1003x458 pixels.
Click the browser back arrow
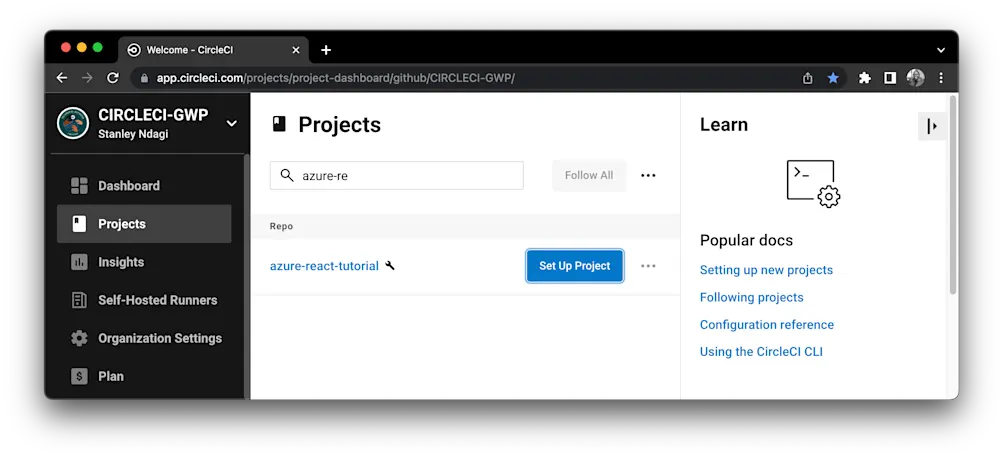tap(61, 78)
